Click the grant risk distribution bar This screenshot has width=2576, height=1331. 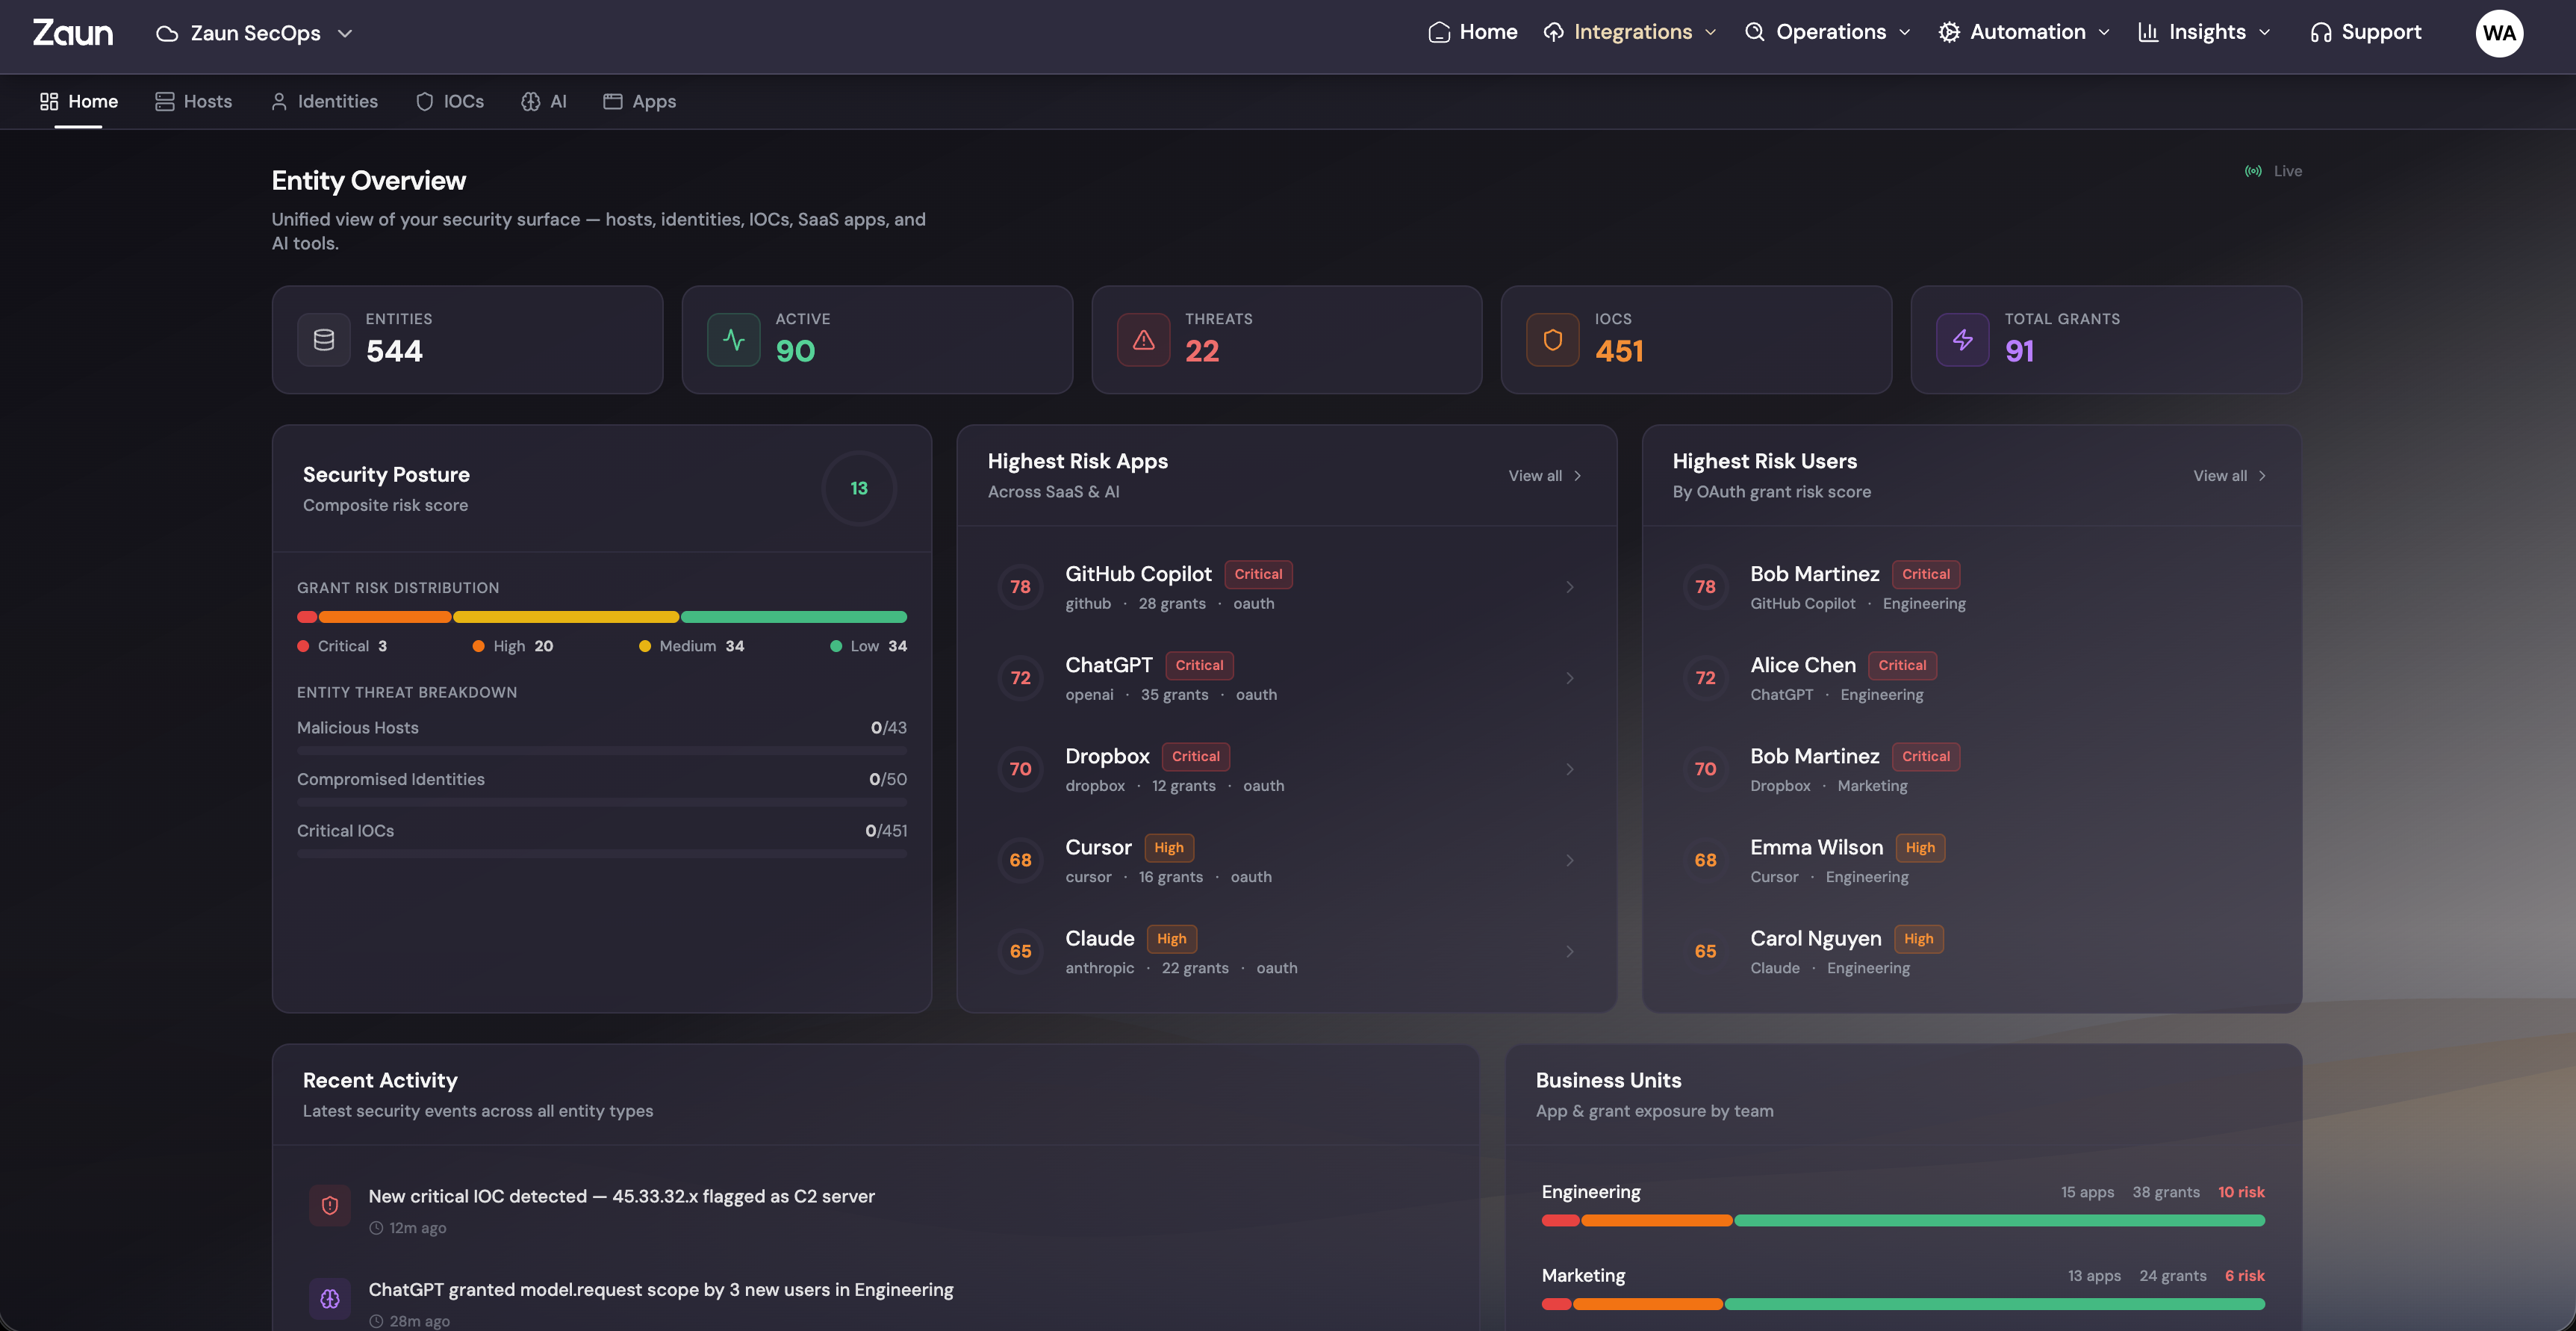[601, 617]
